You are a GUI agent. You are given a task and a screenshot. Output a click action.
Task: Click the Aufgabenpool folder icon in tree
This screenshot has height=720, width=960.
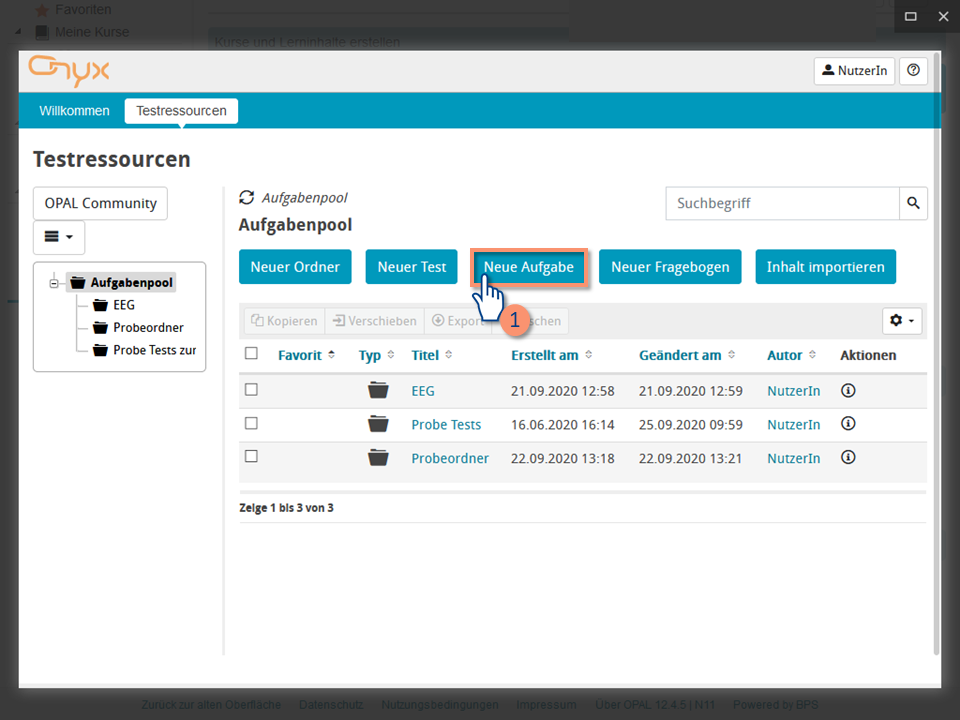tap(78, 282)
